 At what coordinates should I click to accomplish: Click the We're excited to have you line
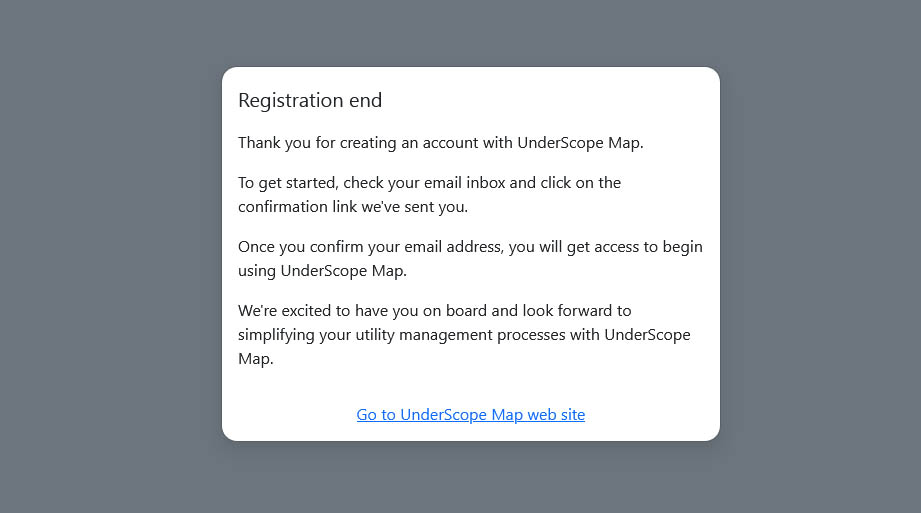(435, 311)
